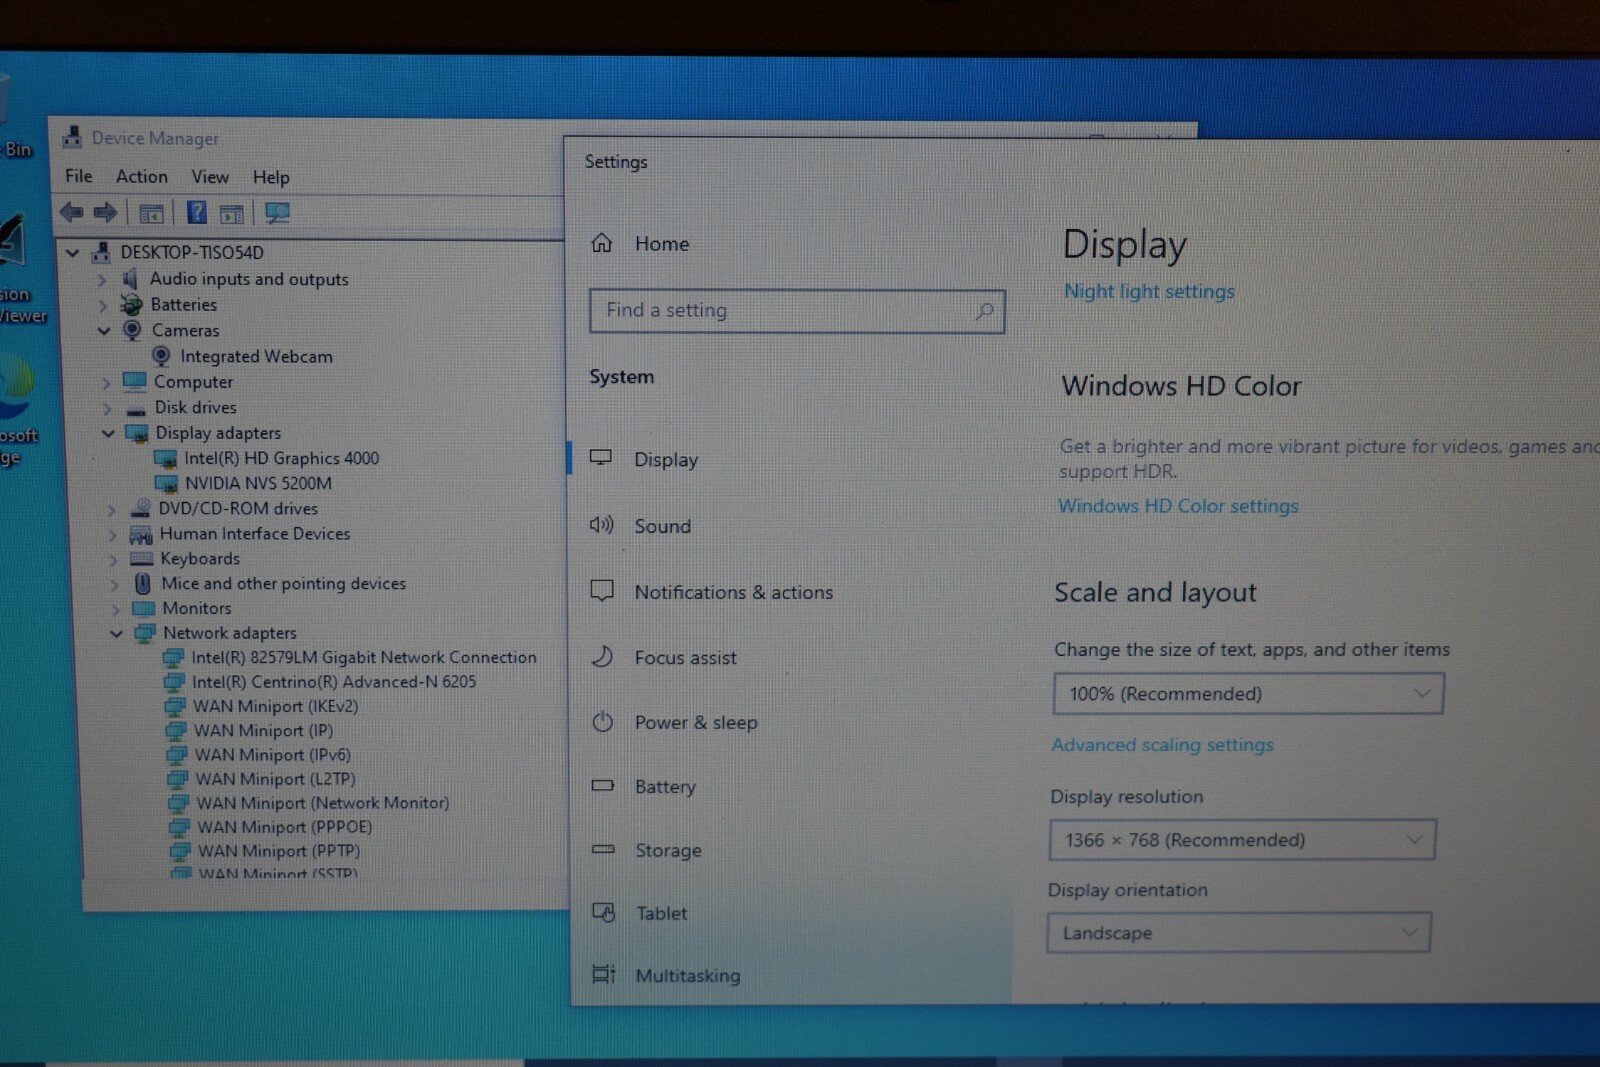Expand the Monitors category
1600x1067 pixels.
point(115,609)
